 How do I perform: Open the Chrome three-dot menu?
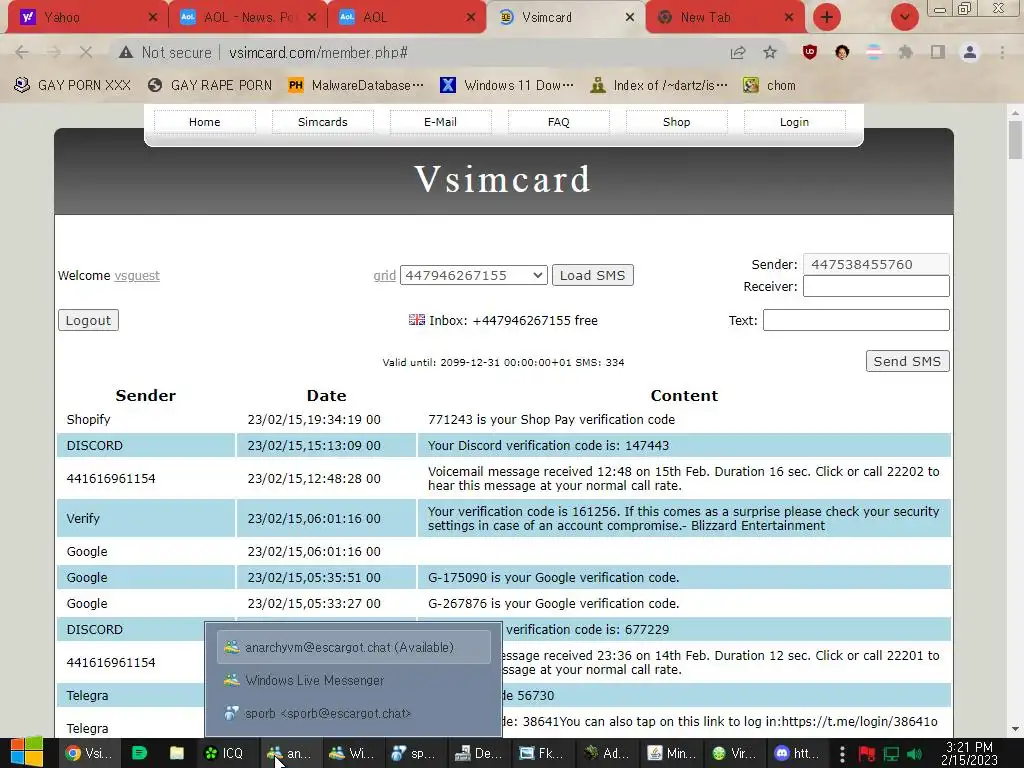(x=1002, y=52)
